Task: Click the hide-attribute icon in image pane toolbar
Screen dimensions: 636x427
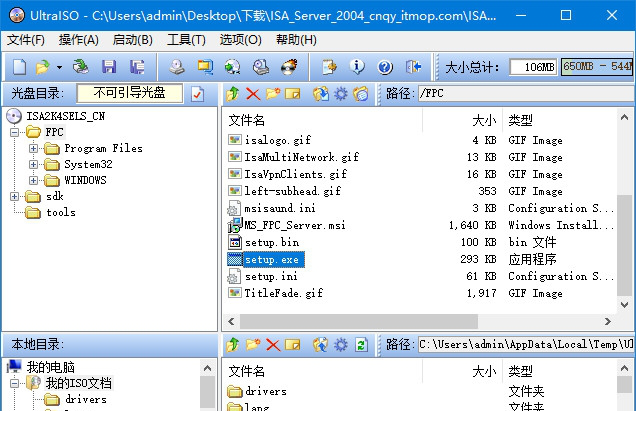Action: tap(361, 94)
